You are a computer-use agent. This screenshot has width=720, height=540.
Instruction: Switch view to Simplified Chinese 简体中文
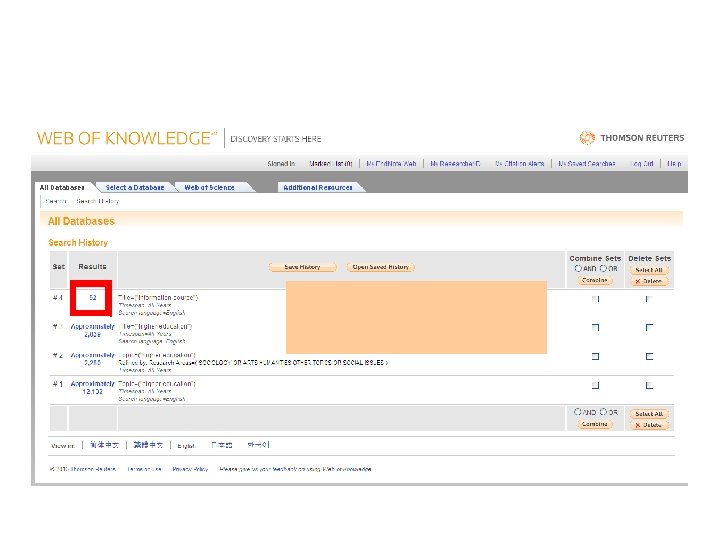click(x=104, y=445)
